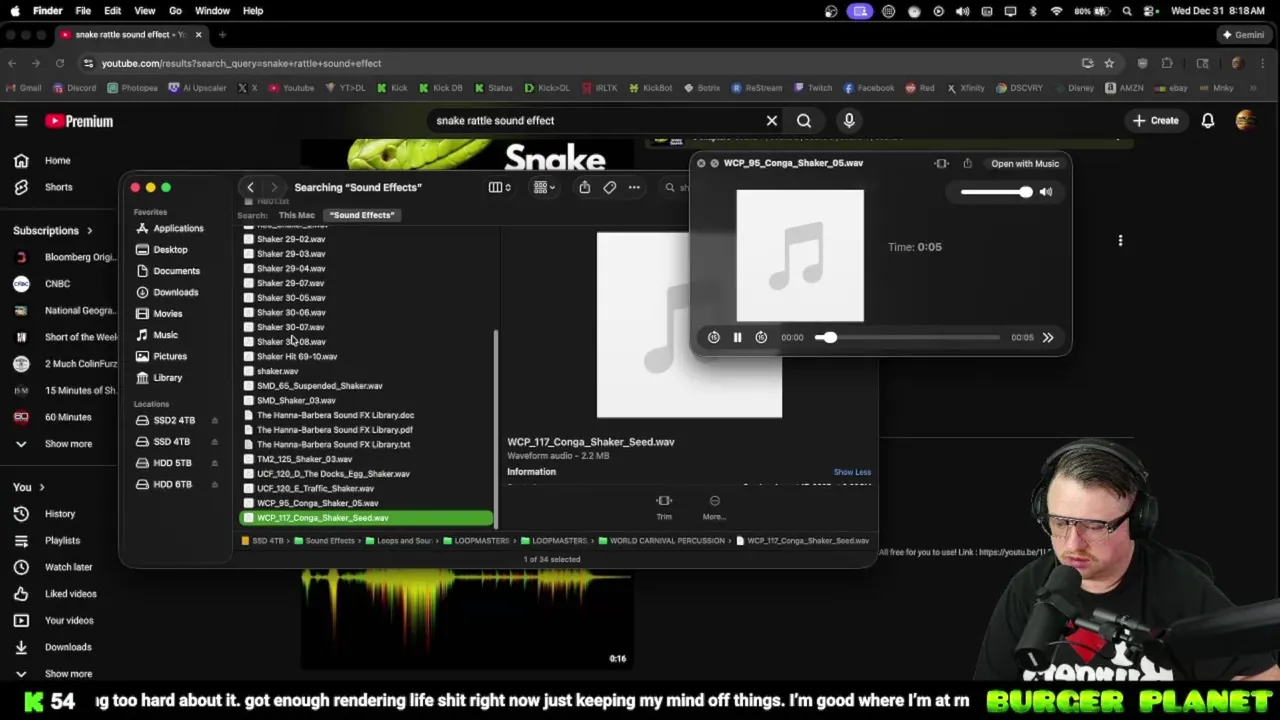This screenshot has width=1280, height=720.
Task: Skip back in Quick Look player
Action: [714, 338]
